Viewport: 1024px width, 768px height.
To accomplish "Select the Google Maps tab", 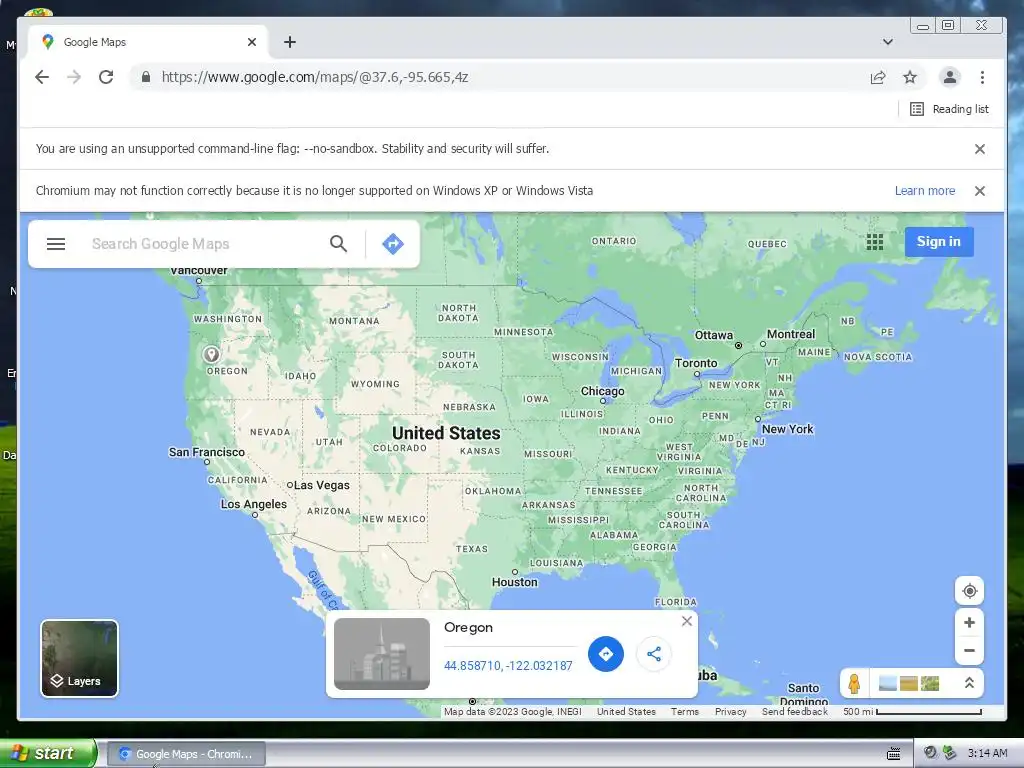I will pos(148,42).
